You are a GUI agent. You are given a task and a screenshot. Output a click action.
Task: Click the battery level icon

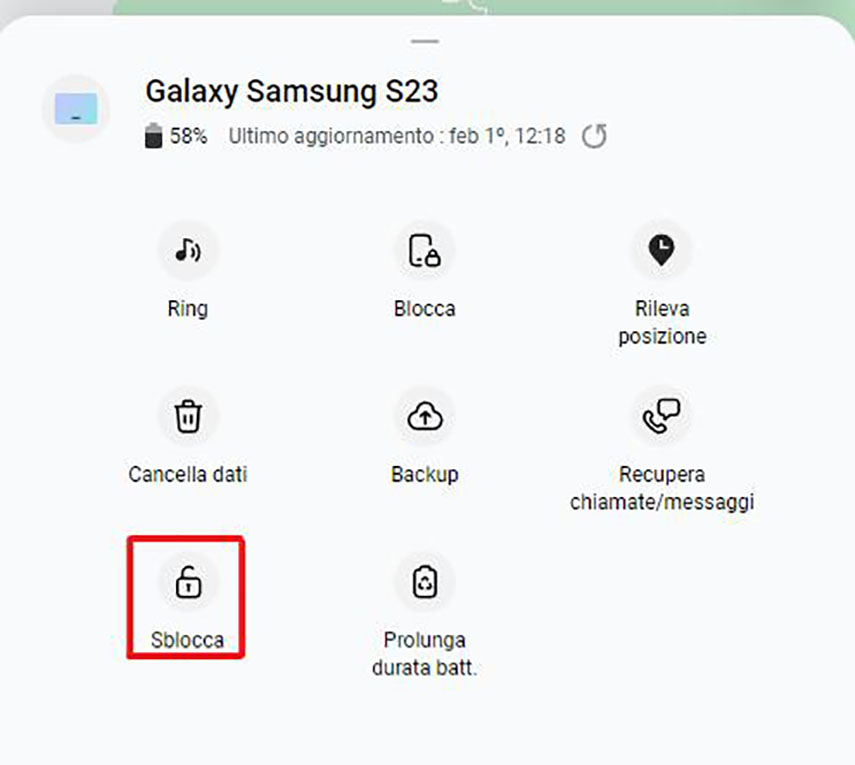point(153,136)
